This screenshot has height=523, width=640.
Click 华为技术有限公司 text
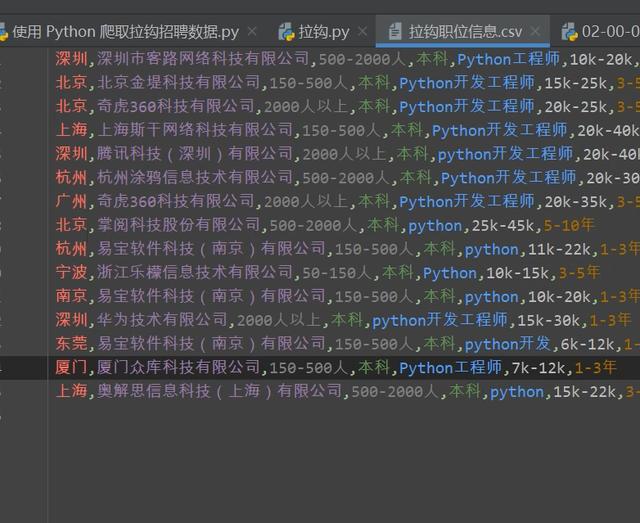click(x=162, y=320)
